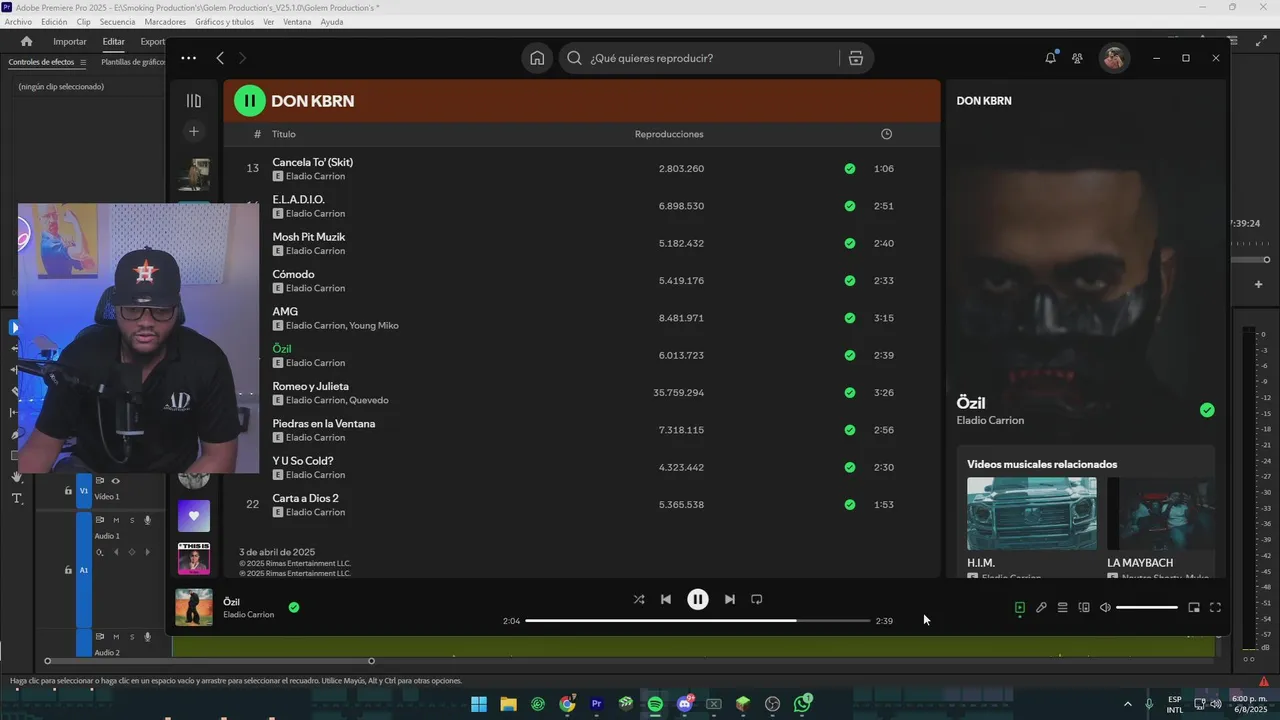Skip to next track in Spotify
This screenshot has width=1280, height=720.
tap(730, 599)
